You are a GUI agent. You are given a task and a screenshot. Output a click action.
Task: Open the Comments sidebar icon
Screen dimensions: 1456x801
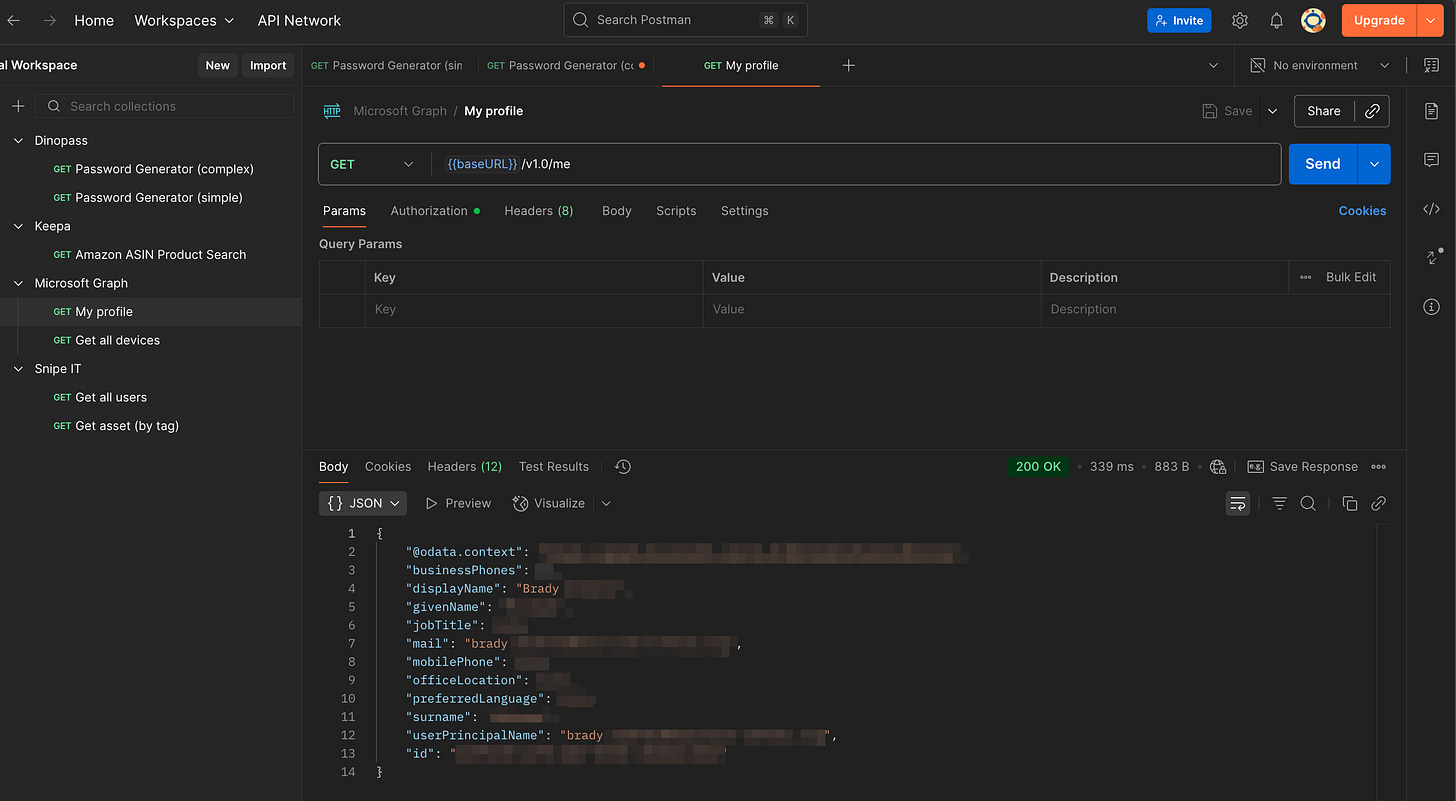point(1432,160)
